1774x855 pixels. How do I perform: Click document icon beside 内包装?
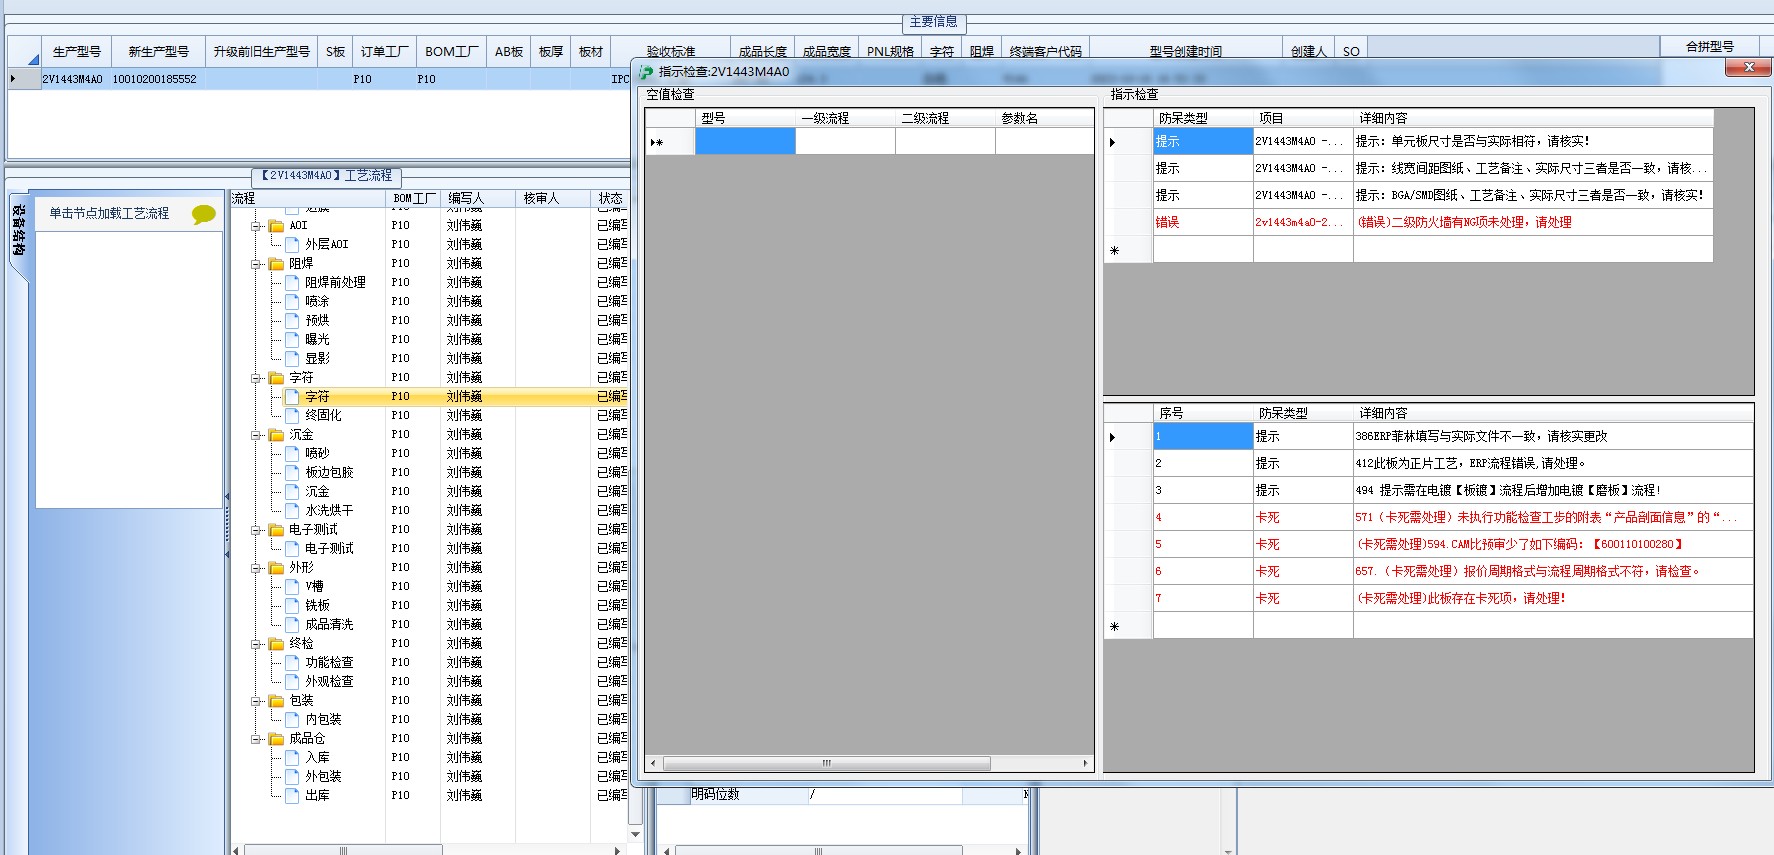tap(293, 719)
